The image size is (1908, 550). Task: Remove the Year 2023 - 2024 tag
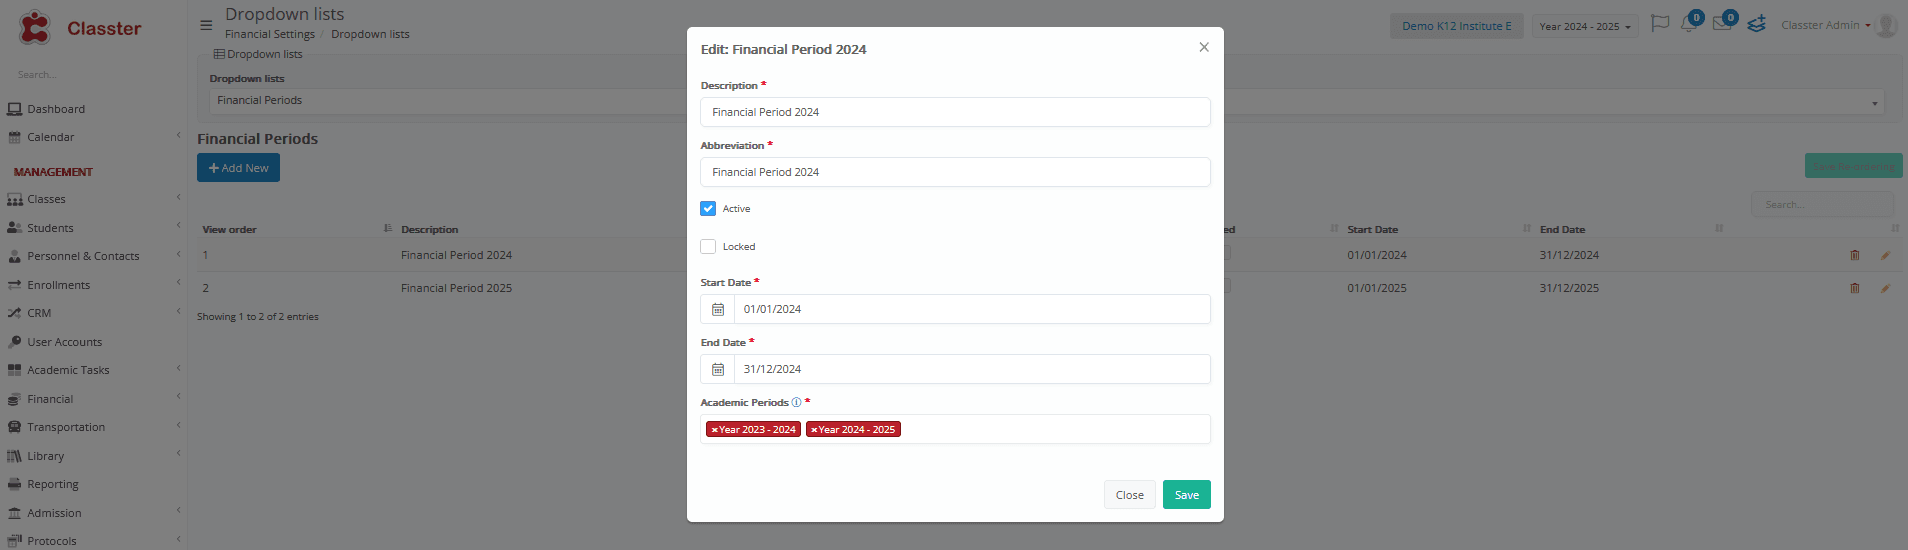[715, 430]
